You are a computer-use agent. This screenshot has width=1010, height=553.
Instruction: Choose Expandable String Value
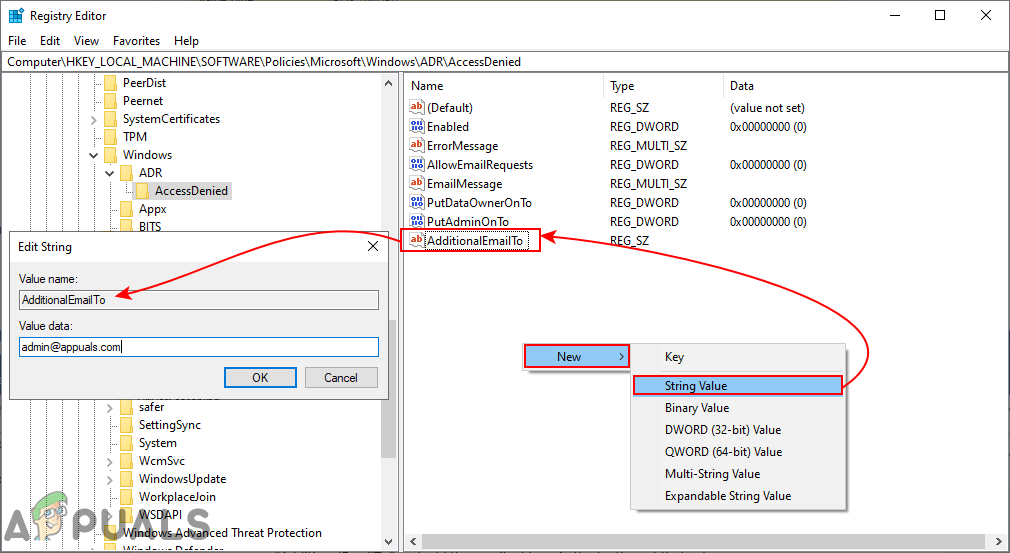coord(738,496)
